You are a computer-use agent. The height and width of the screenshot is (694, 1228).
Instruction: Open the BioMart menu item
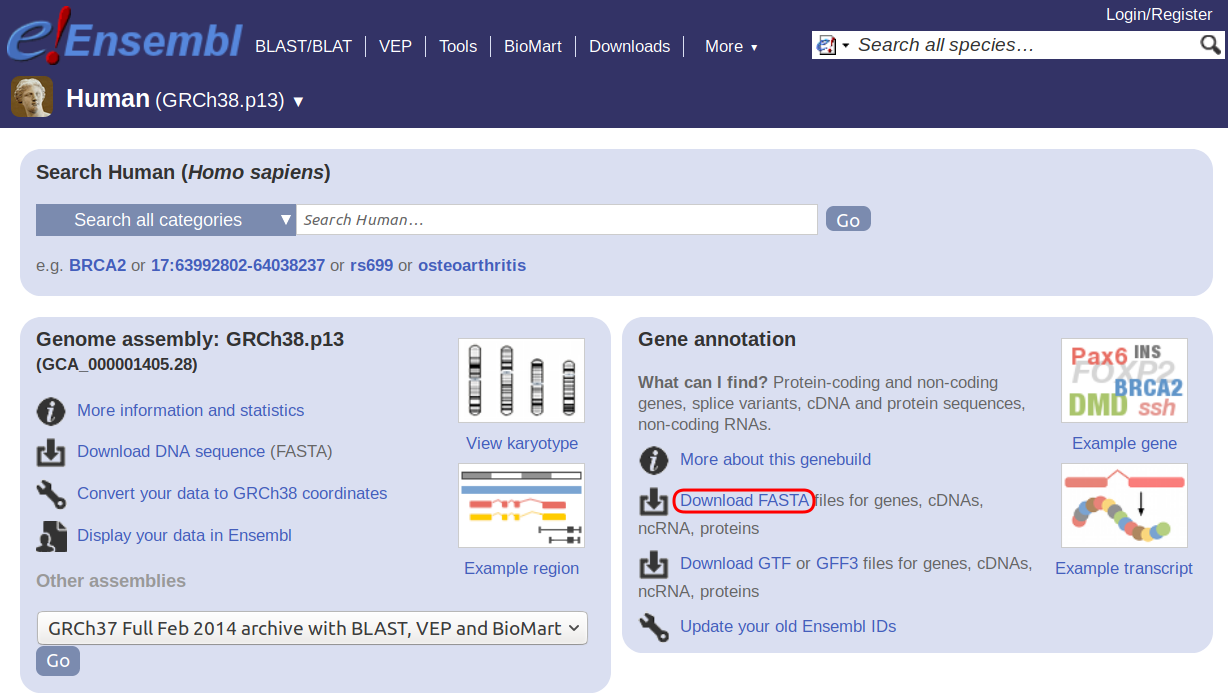(532, 46)
